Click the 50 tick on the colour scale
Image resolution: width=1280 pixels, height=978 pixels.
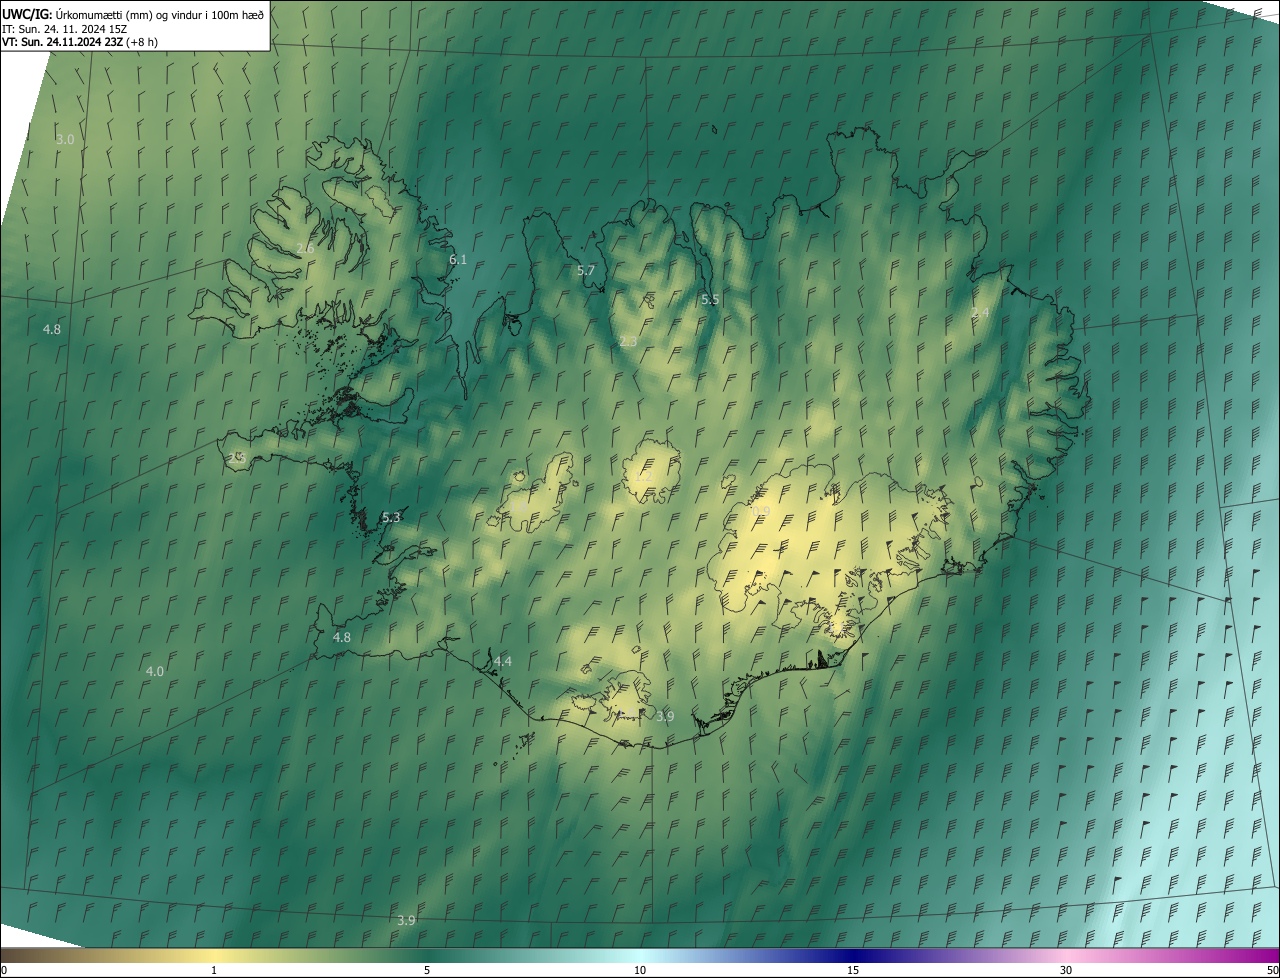[1271, 971]
